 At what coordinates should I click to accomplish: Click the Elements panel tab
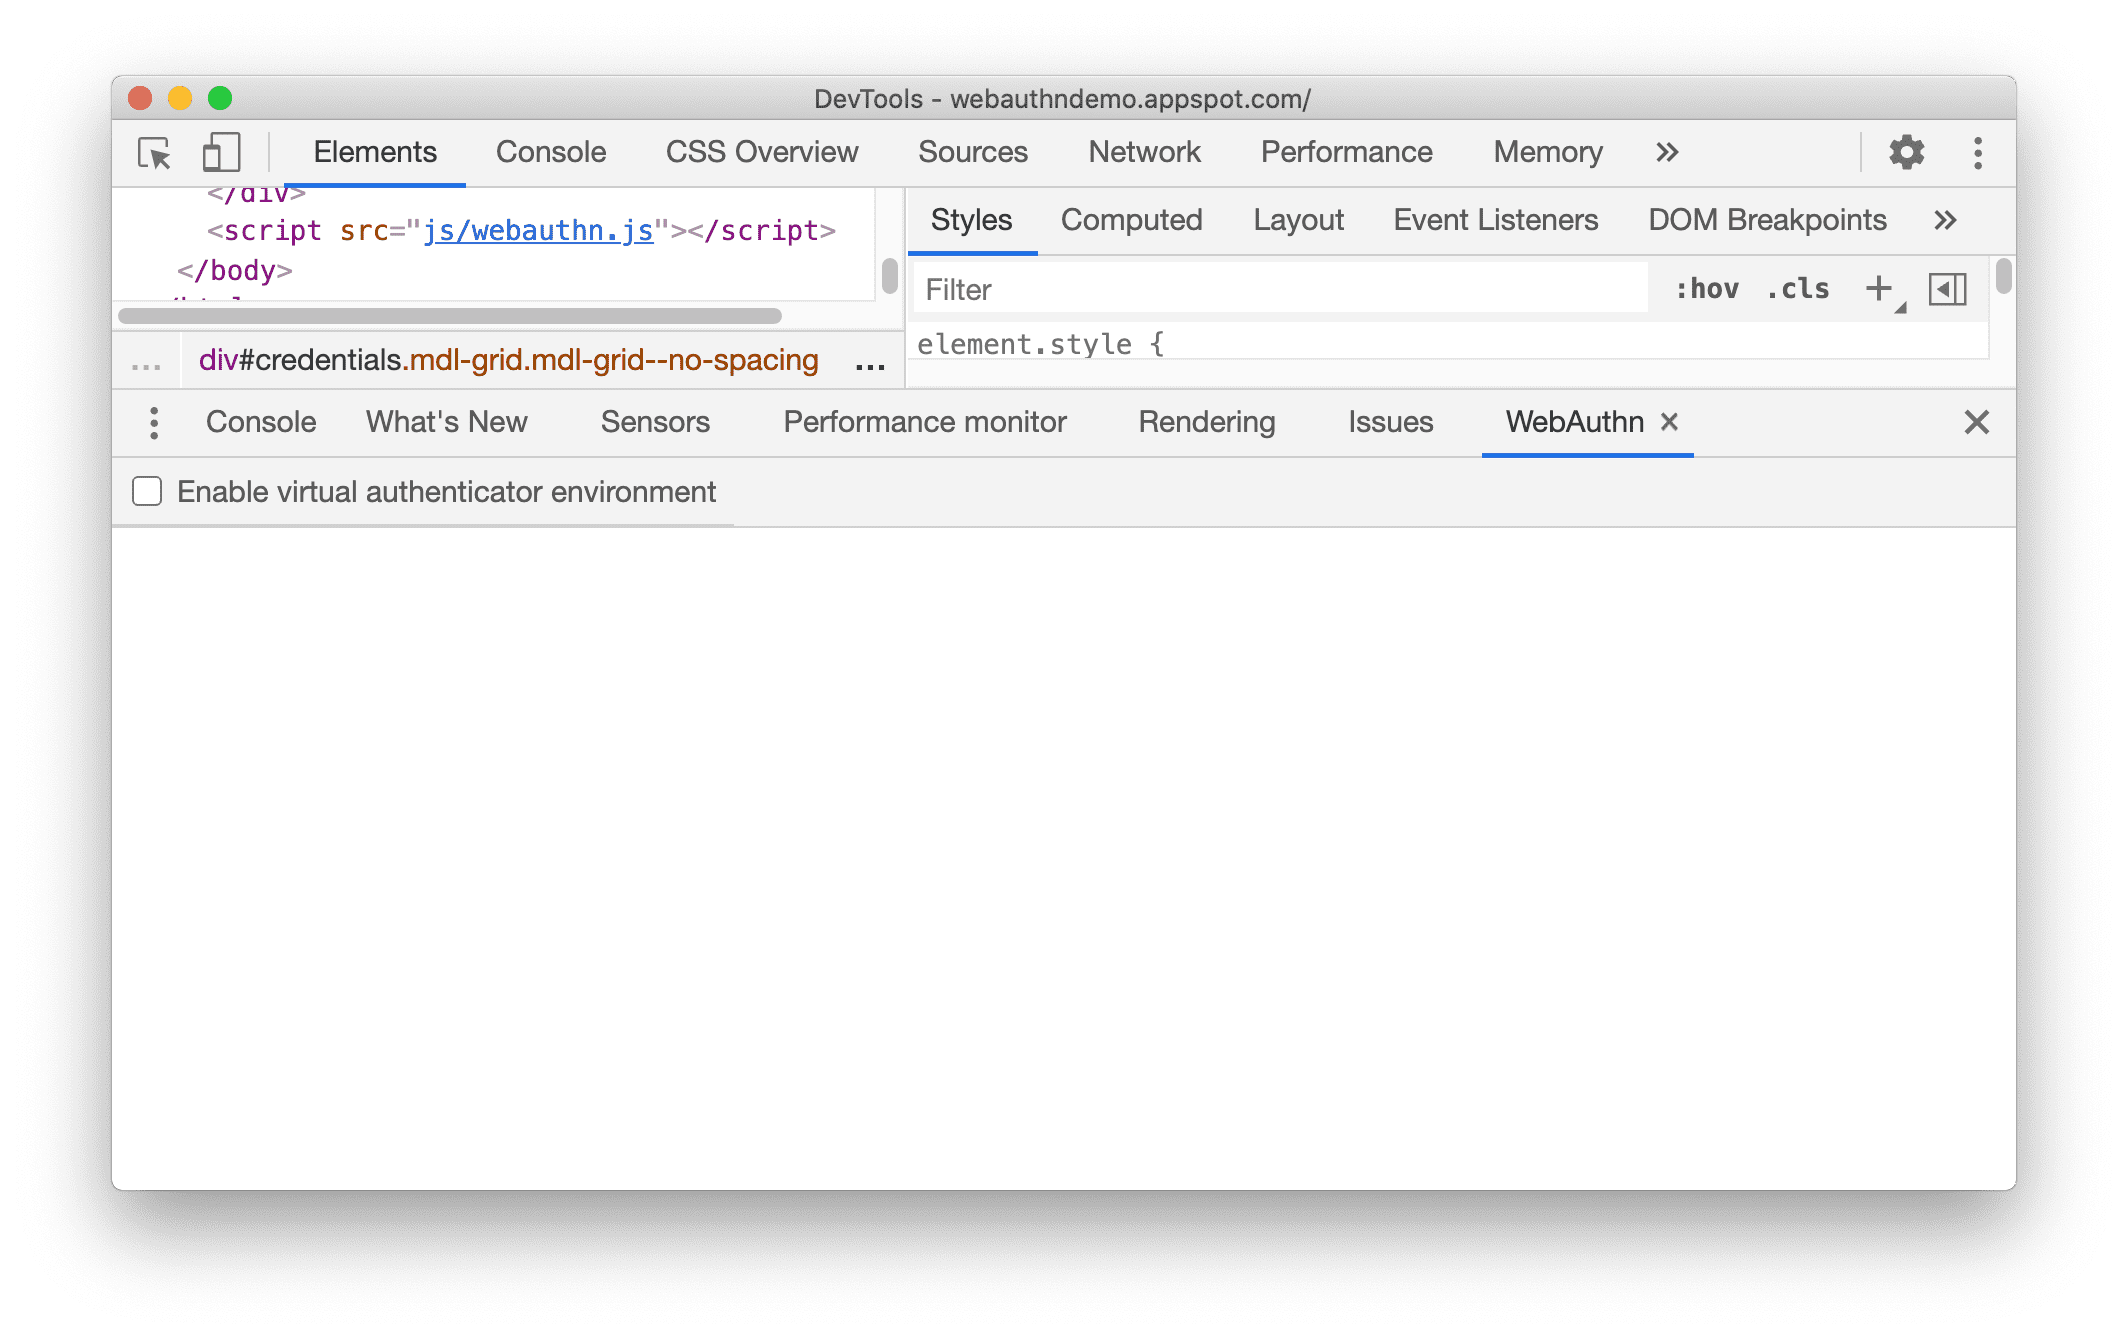point(373,151)
